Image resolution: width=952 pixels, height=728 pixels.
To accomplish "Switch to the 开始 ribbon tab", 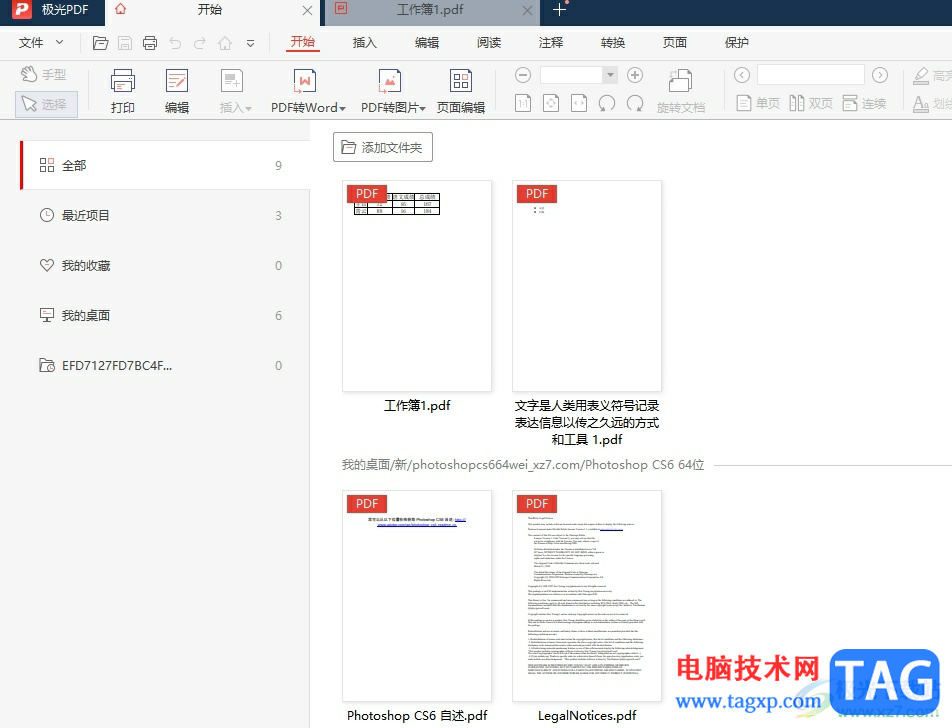I will (302, 42).
